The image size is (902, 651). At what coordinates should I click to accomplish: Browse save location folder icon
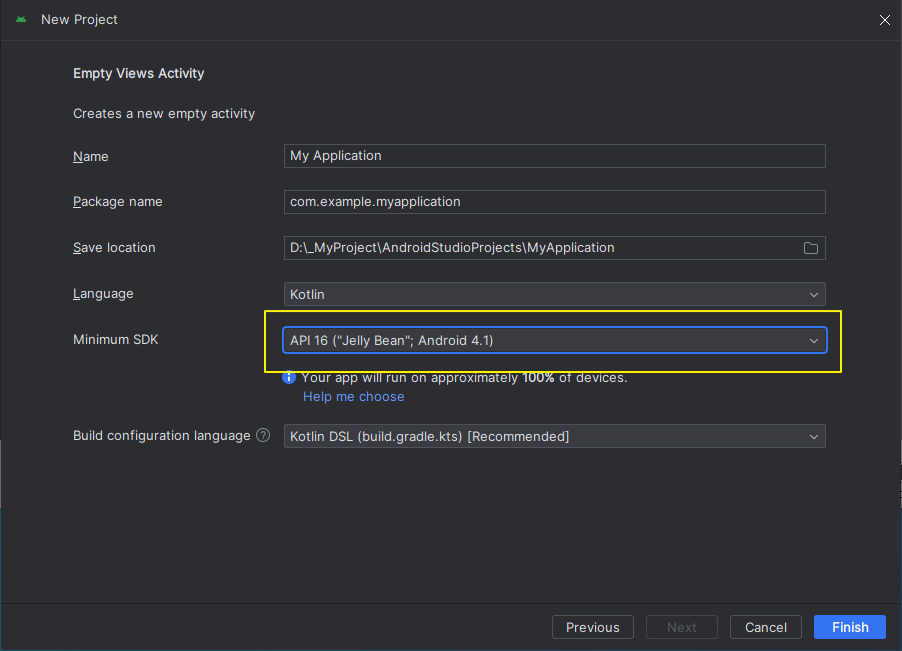[x=811, y=248]
